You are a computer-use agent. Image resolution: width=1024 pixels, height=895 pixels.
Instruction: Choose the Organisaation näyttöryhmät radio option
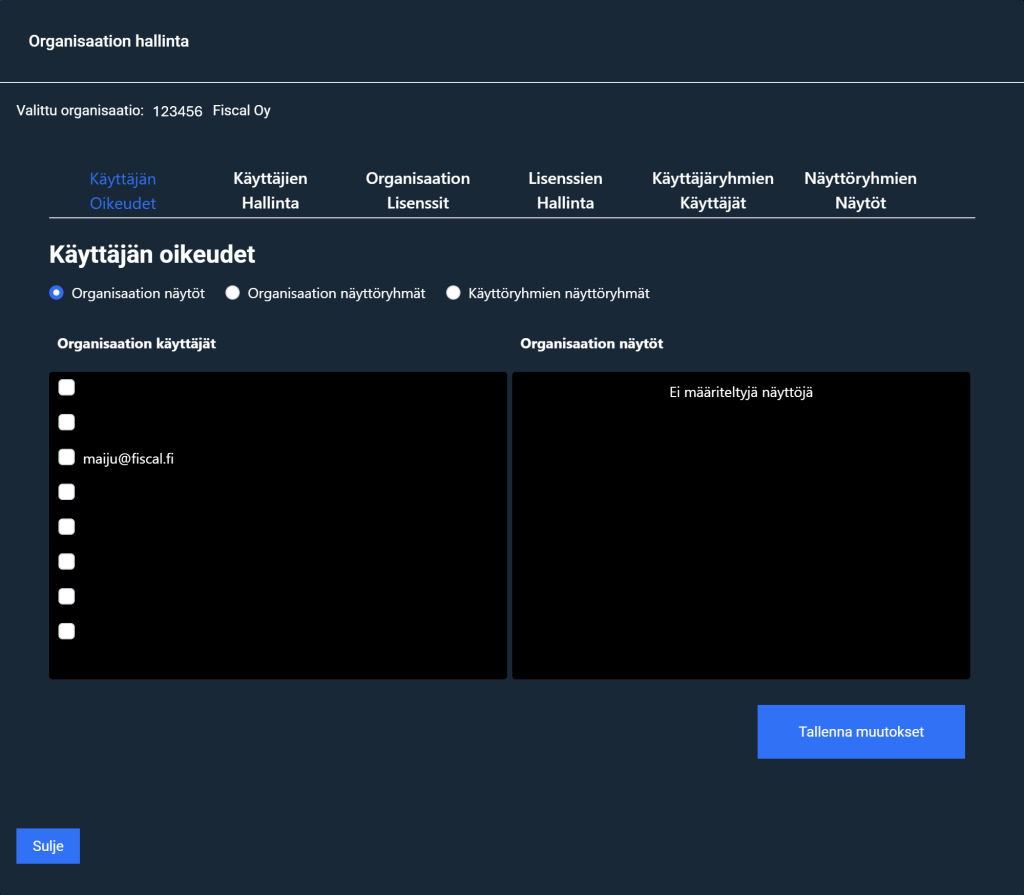click(x=233, y=293)
